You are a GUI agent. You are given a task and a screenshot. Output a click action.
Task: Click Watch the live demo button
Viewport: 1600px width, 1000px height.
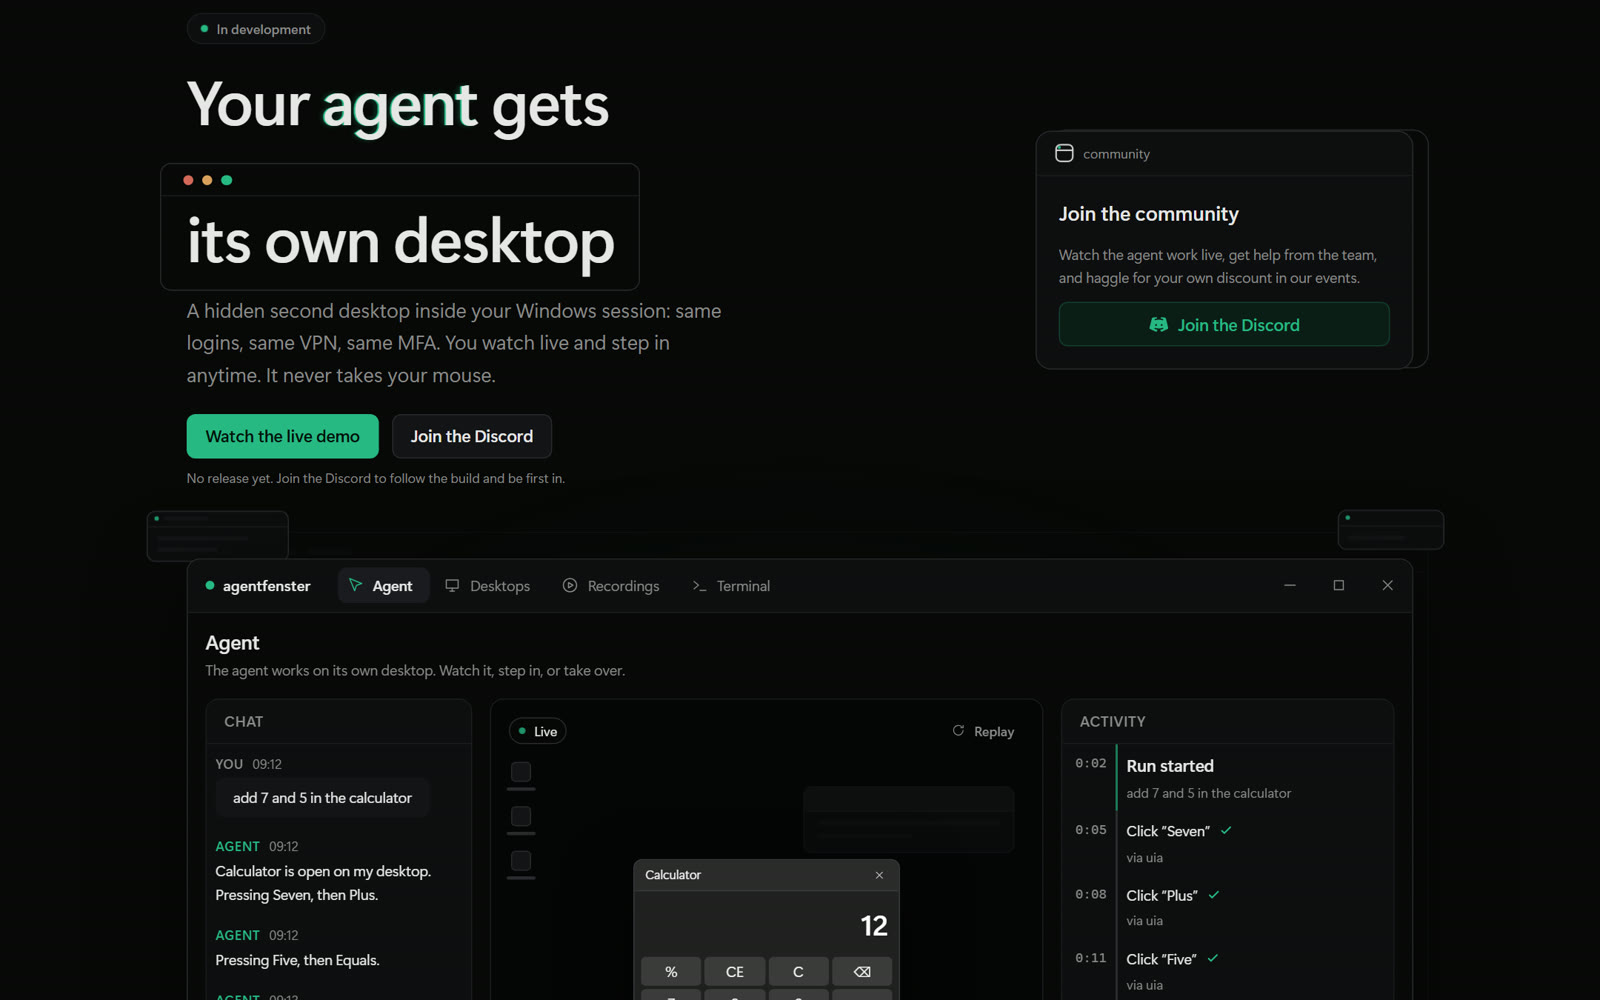click(x=282, y=436)
